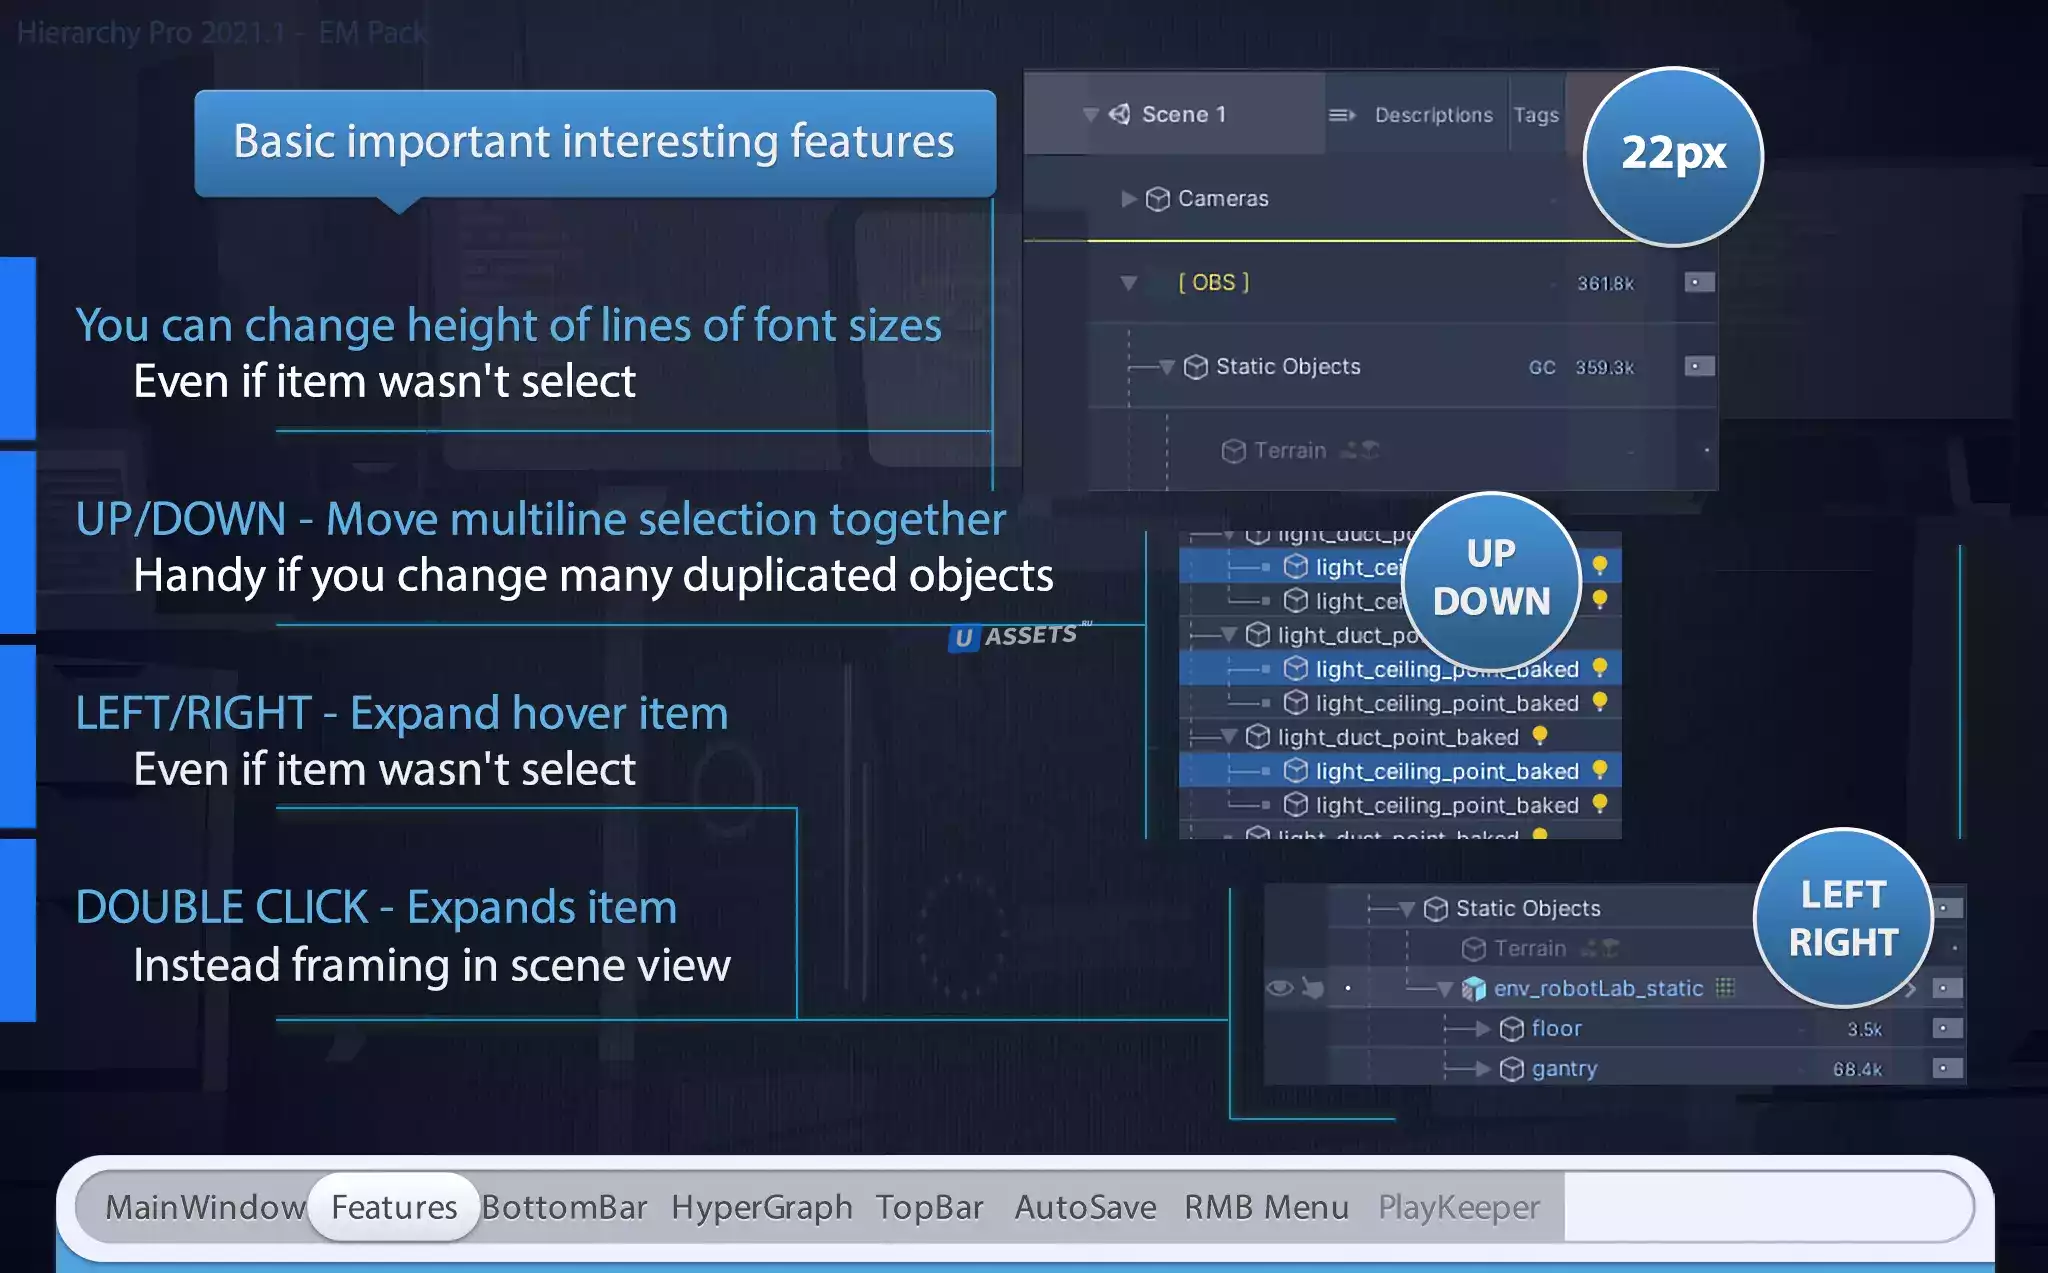Select the floor item in hierarchy
The height and width of the screenshot is (1273, 2048).
click(1556, 1028)
